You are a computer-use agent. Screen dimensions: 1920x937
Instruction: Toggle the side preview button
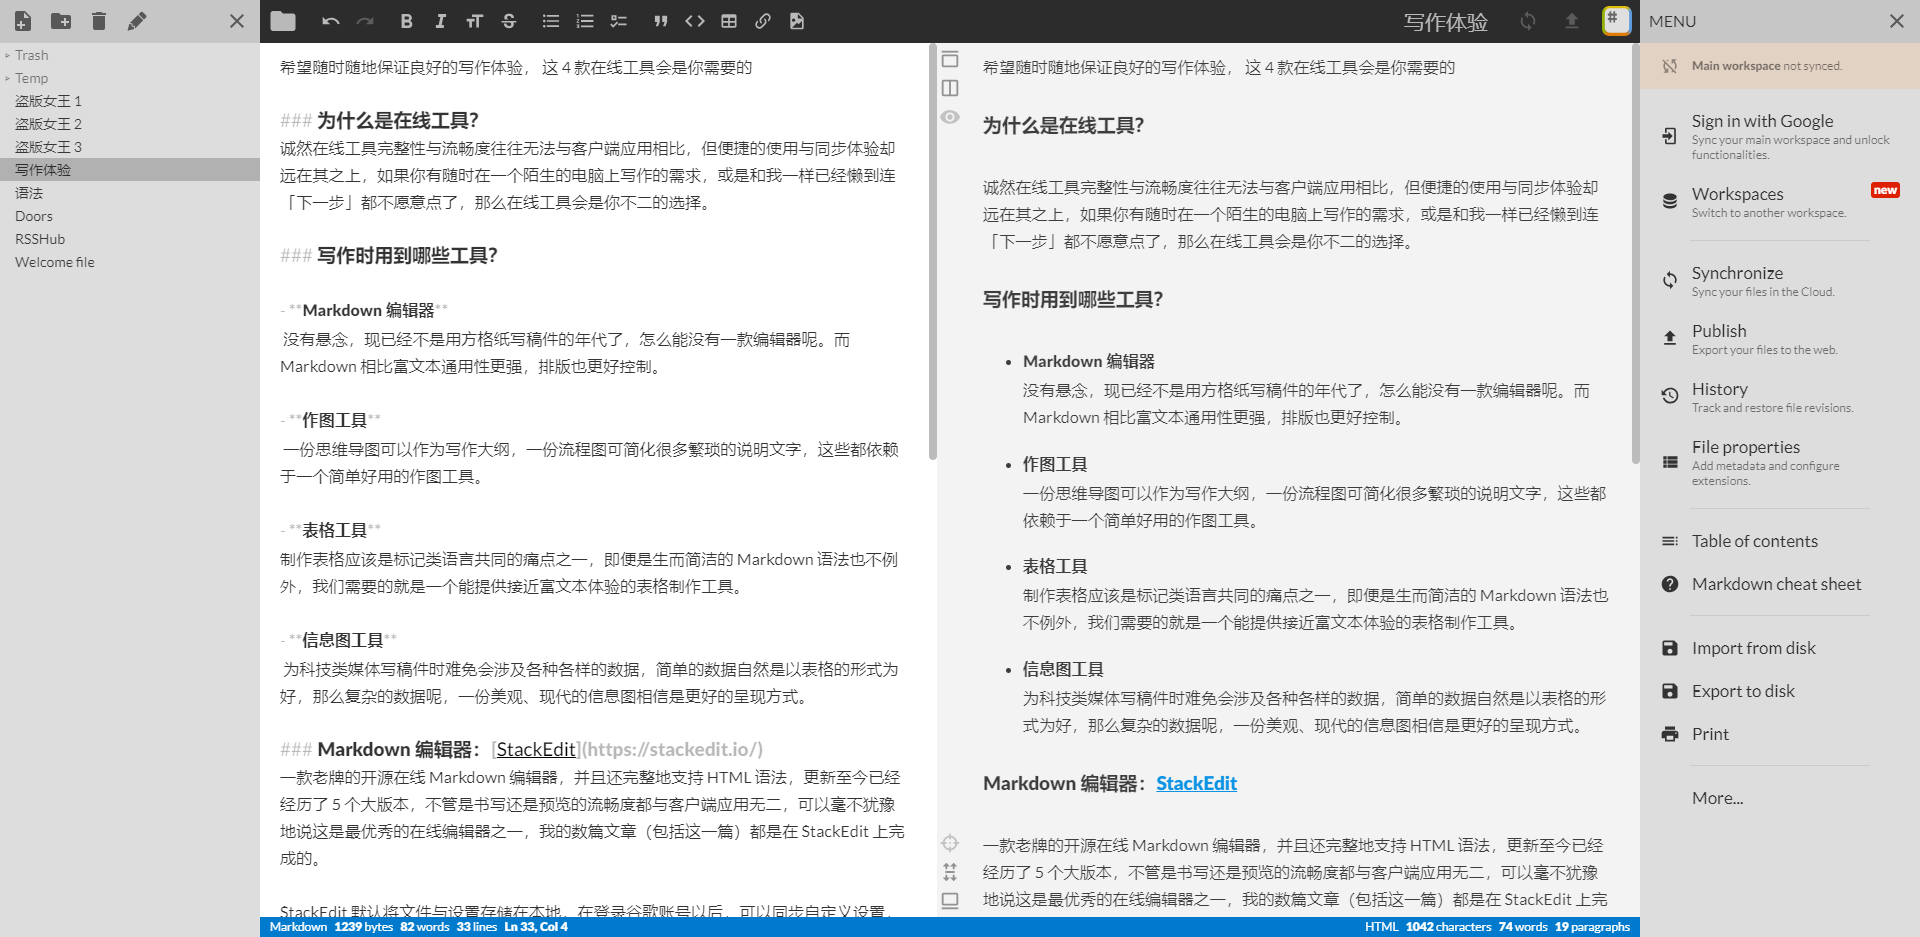coord(950,88)
